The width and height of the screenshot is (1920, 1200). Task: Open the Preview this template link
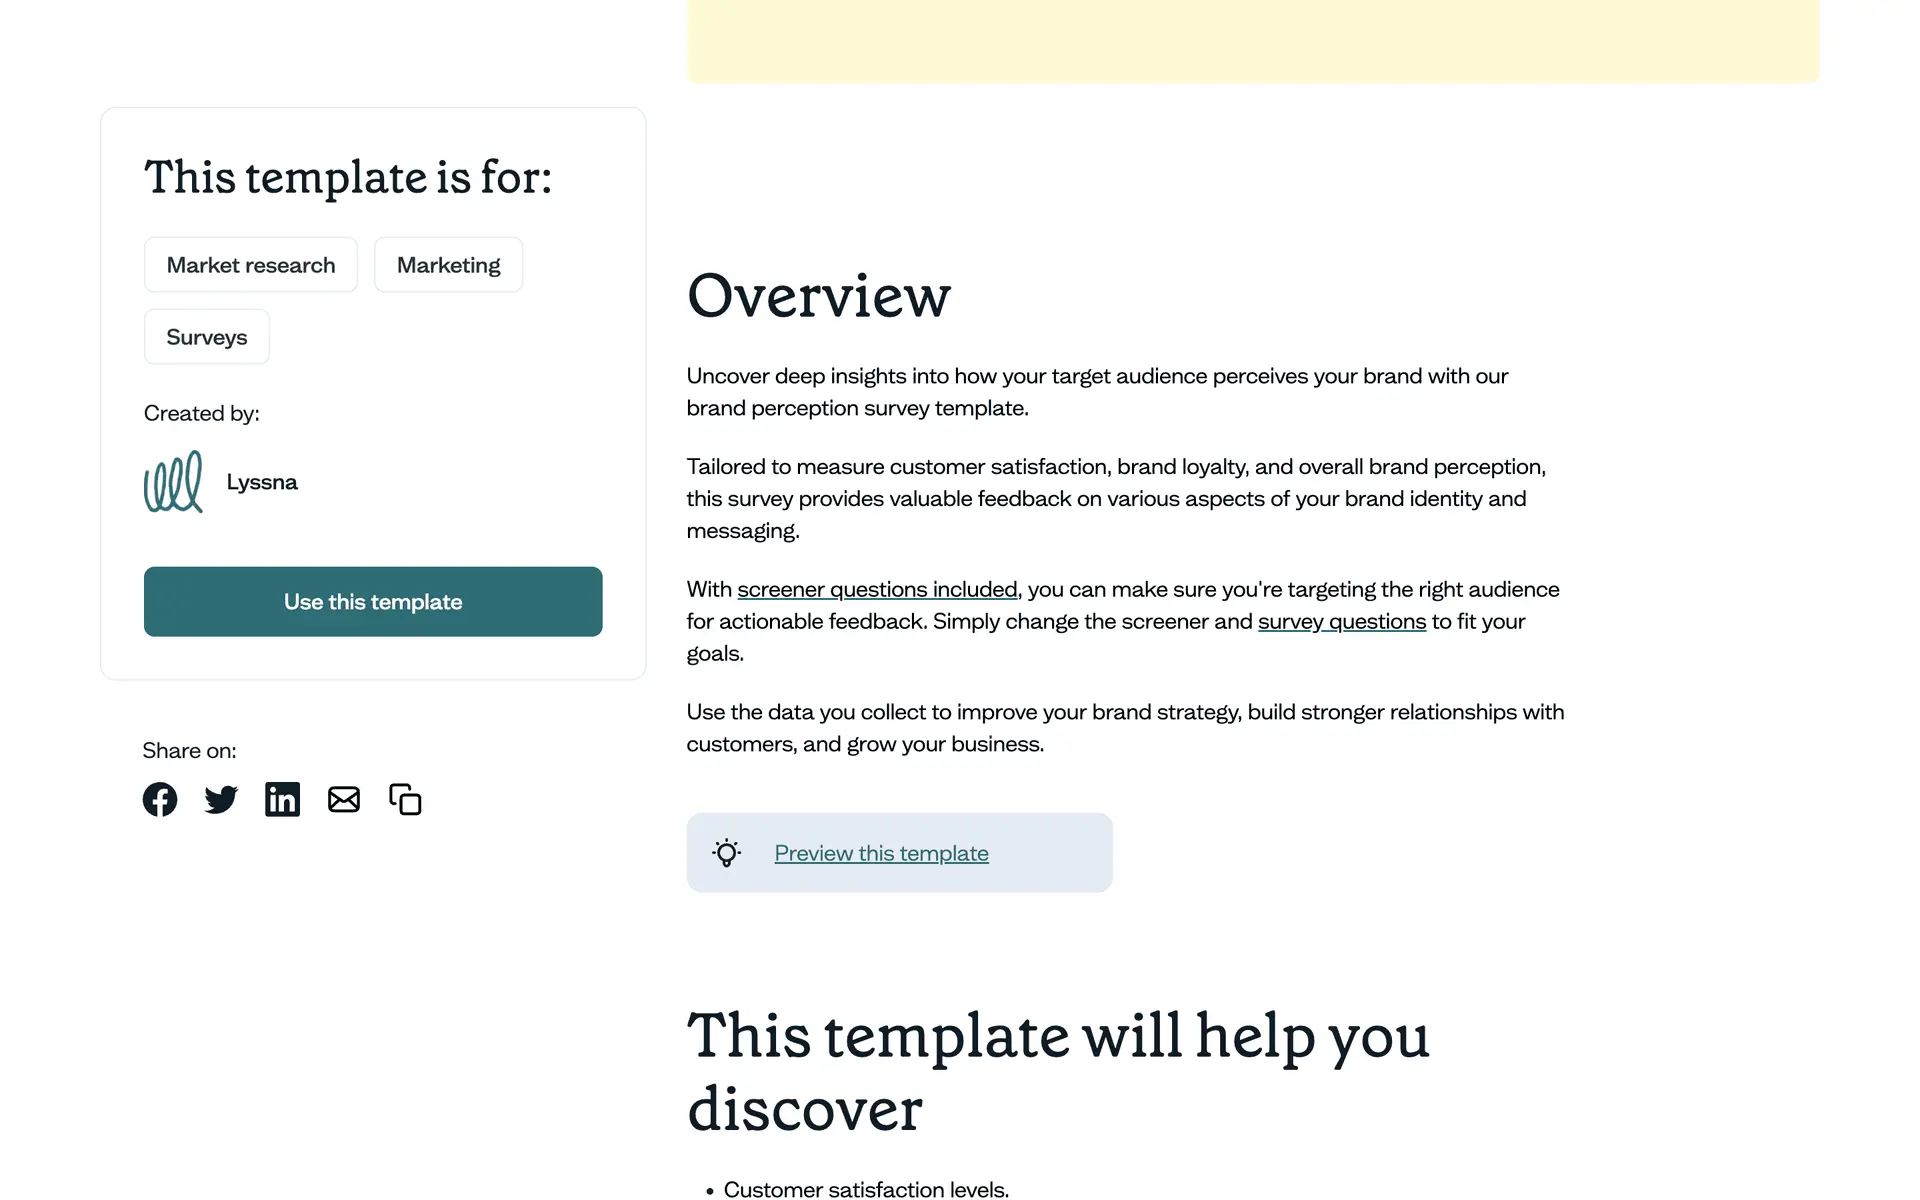point(881,853)
